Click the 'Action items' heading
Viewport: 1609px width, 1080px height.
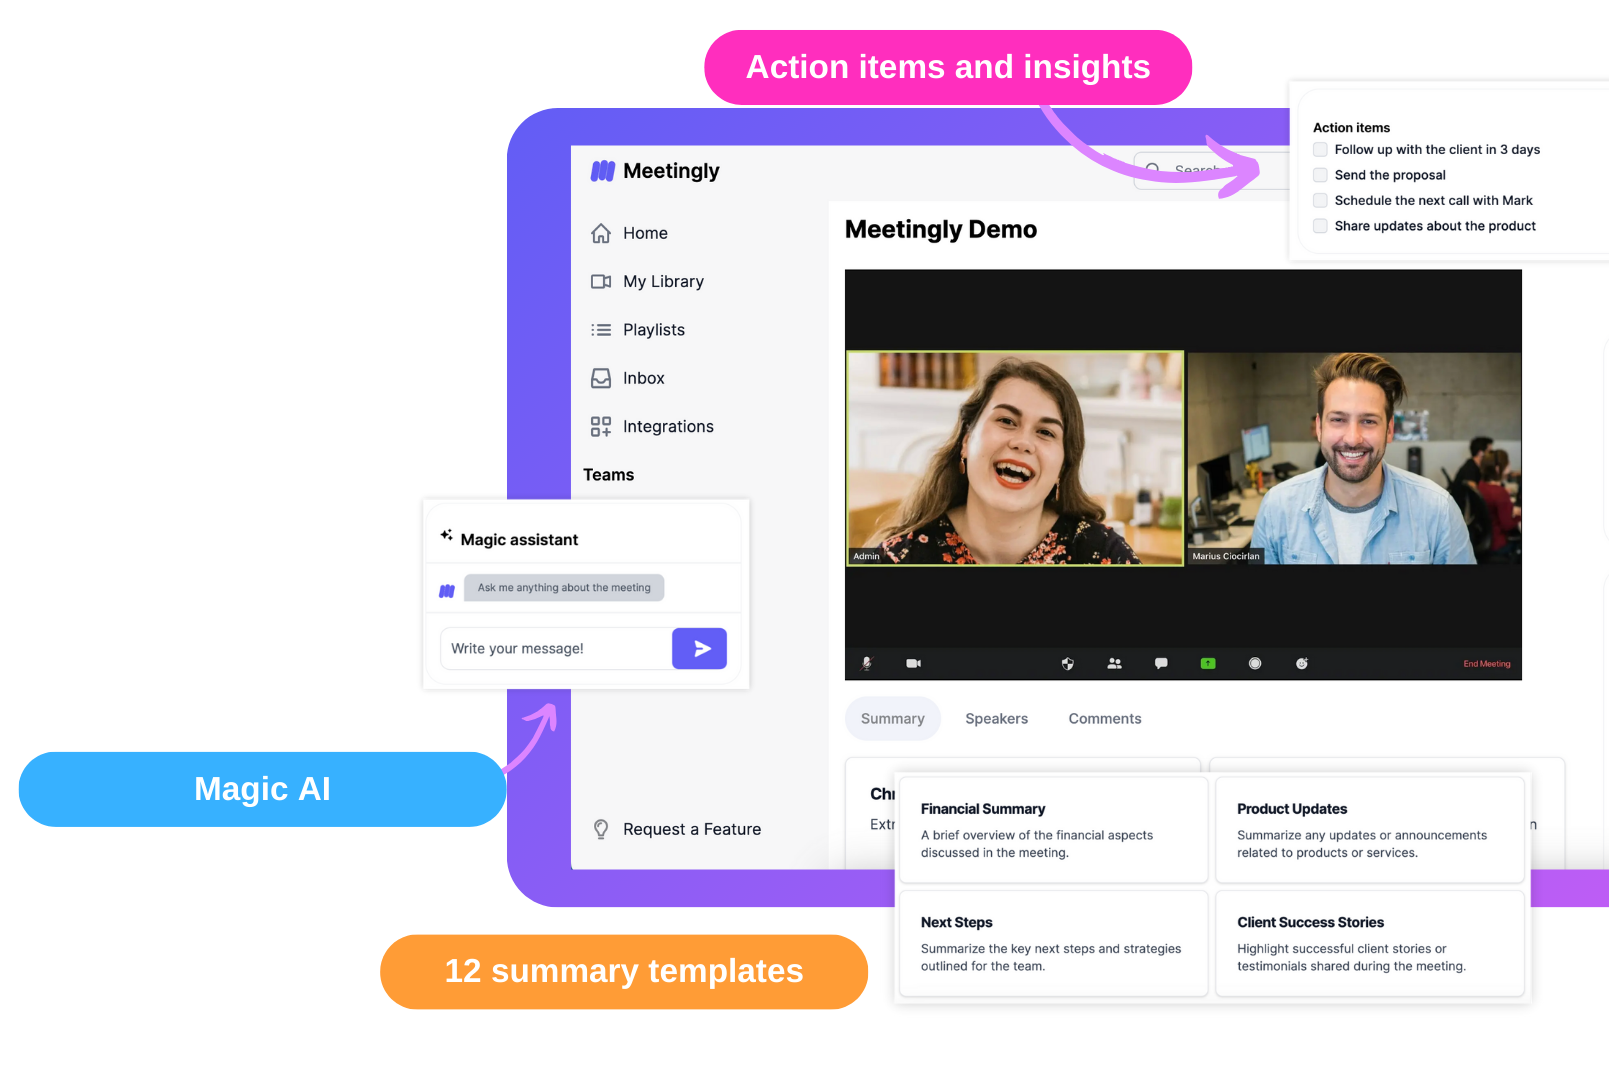1351,128
